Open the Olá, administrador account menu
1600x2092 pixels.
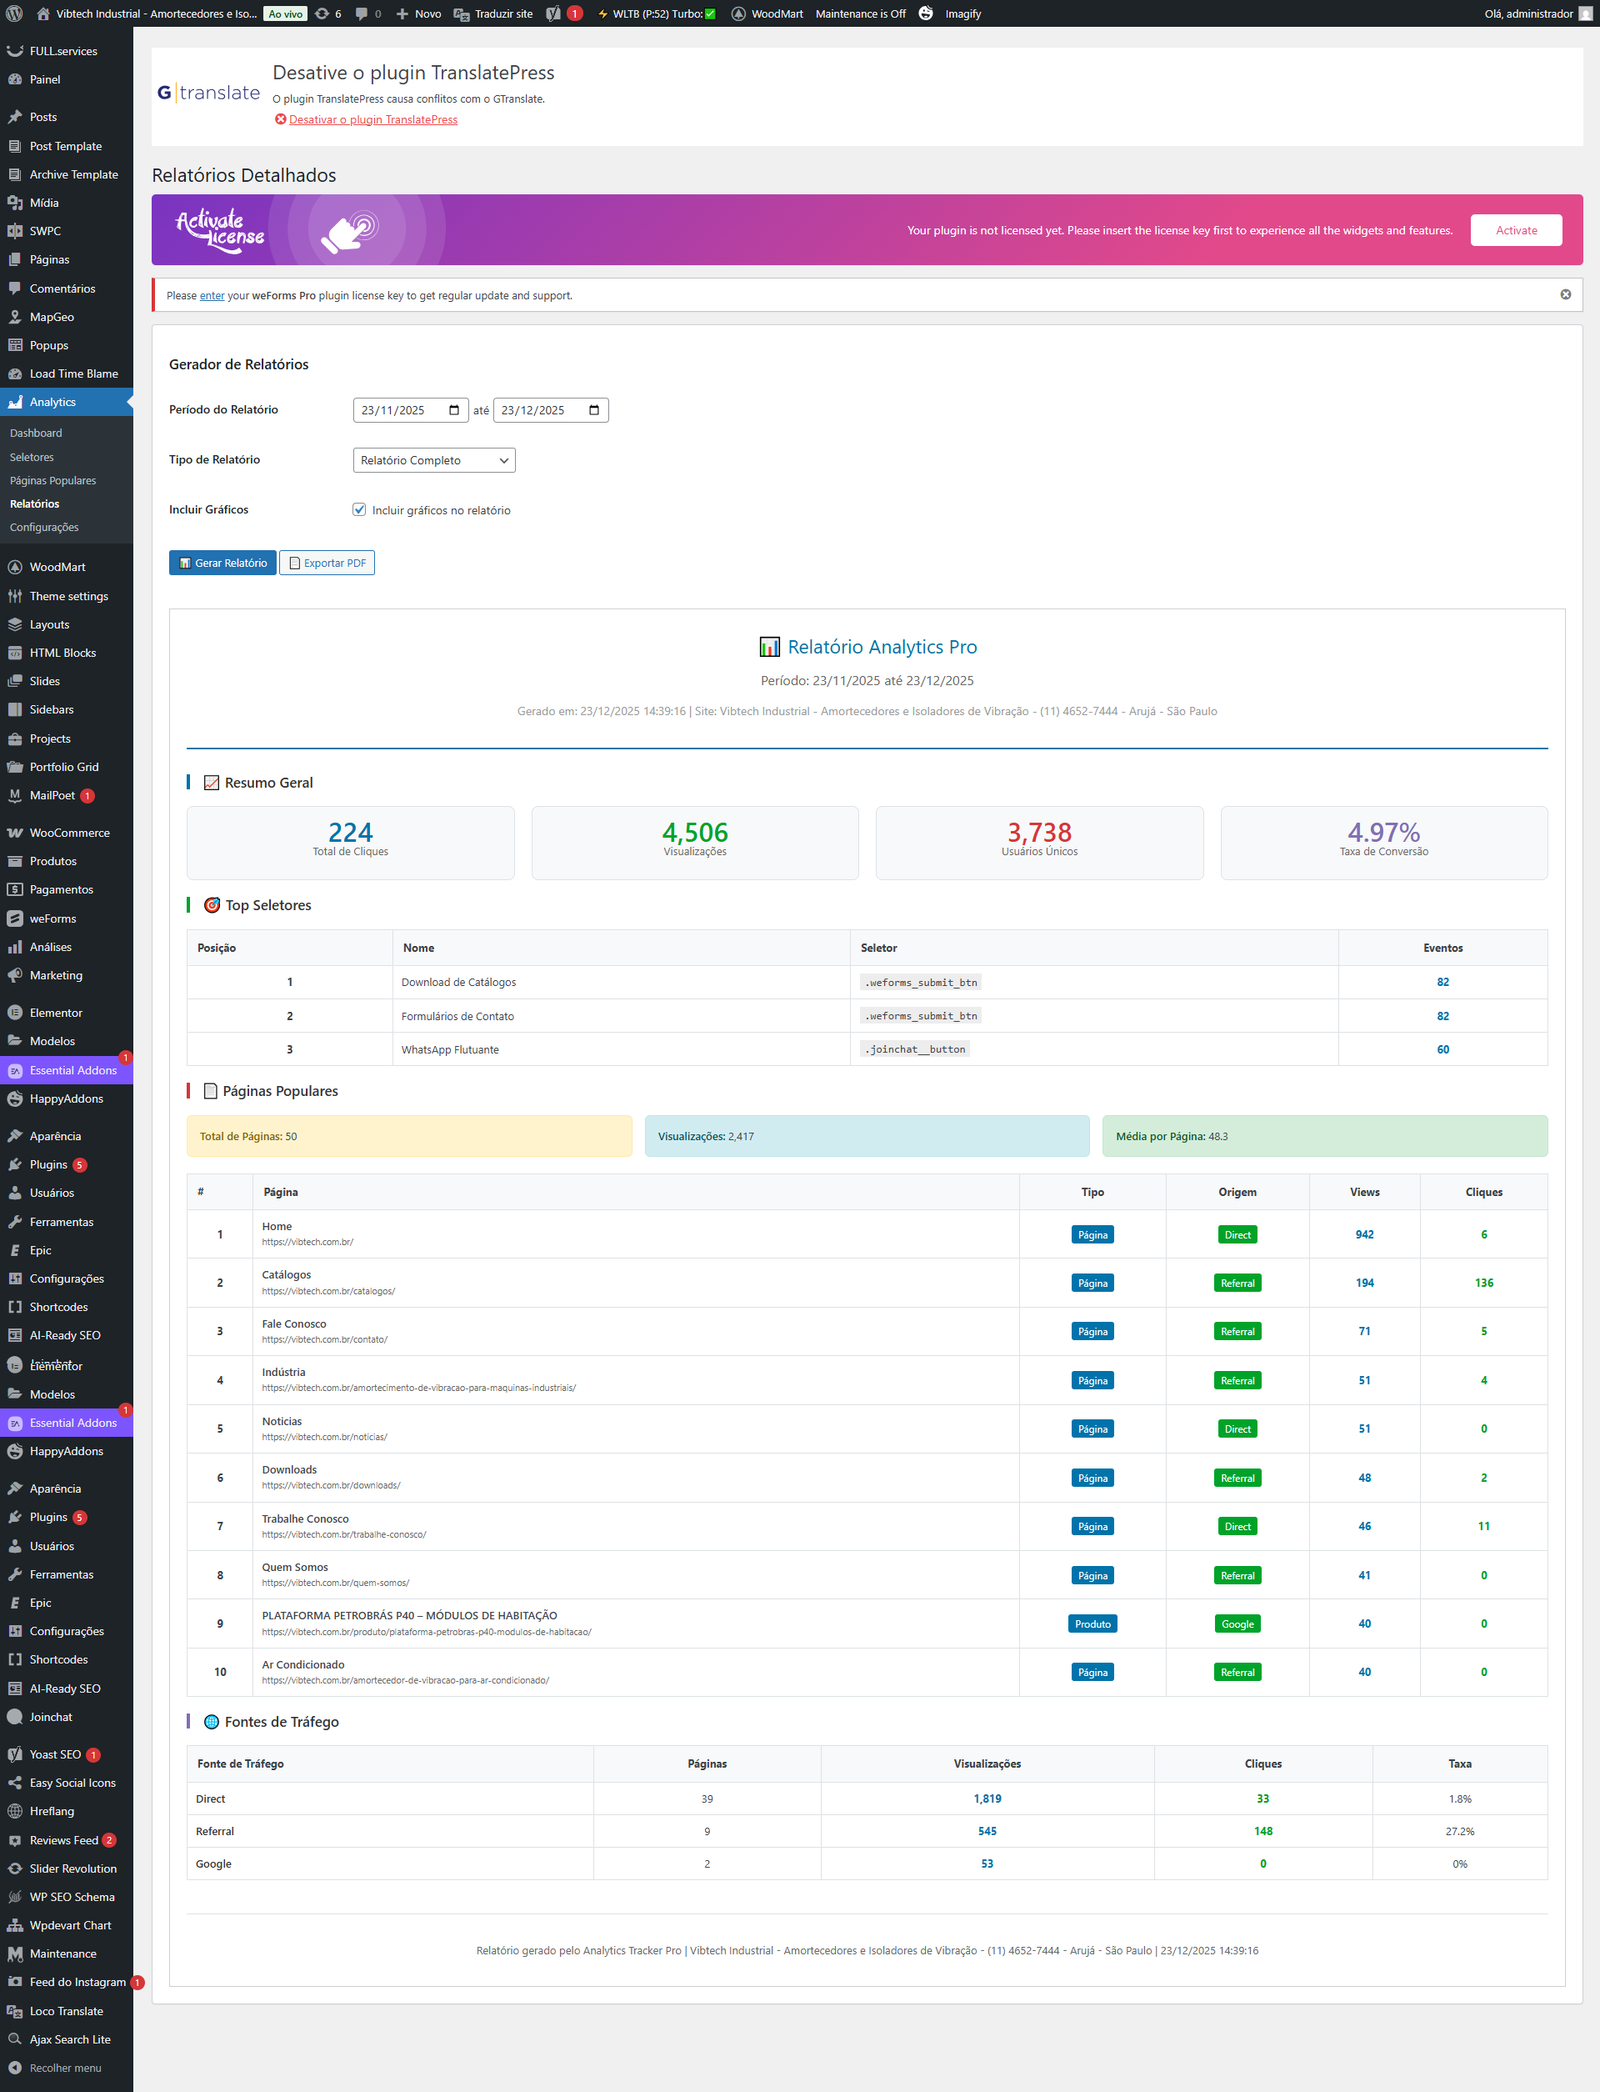(x=1537, y=14)
